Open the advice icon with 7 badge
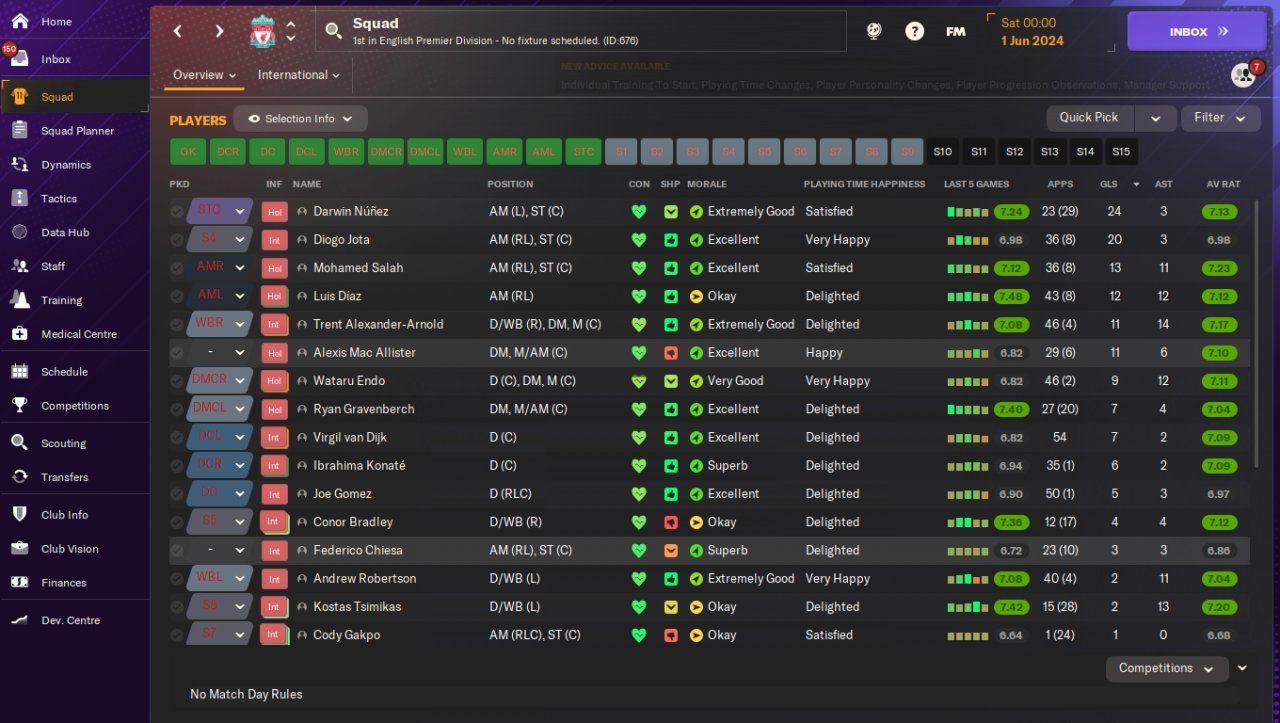This screenshot has width=1280, height=723. tap(1244, 75)
